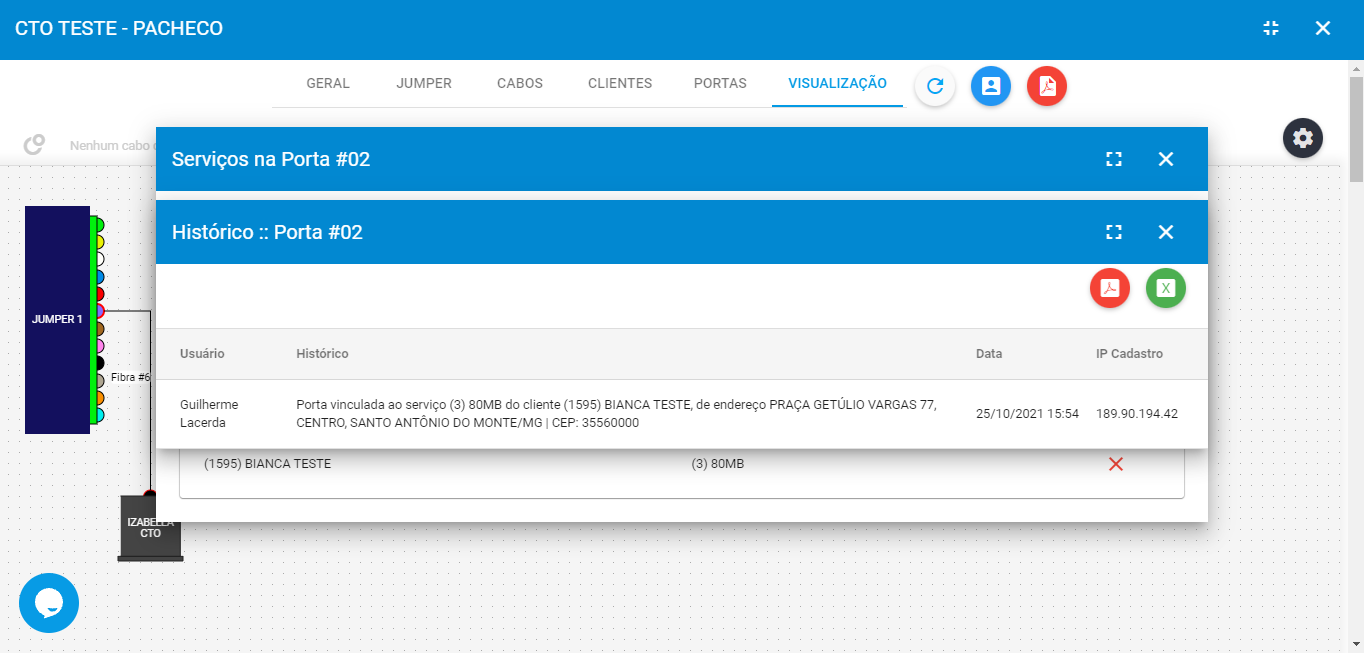Click the scrollbar down arrow

[1356, 644]
